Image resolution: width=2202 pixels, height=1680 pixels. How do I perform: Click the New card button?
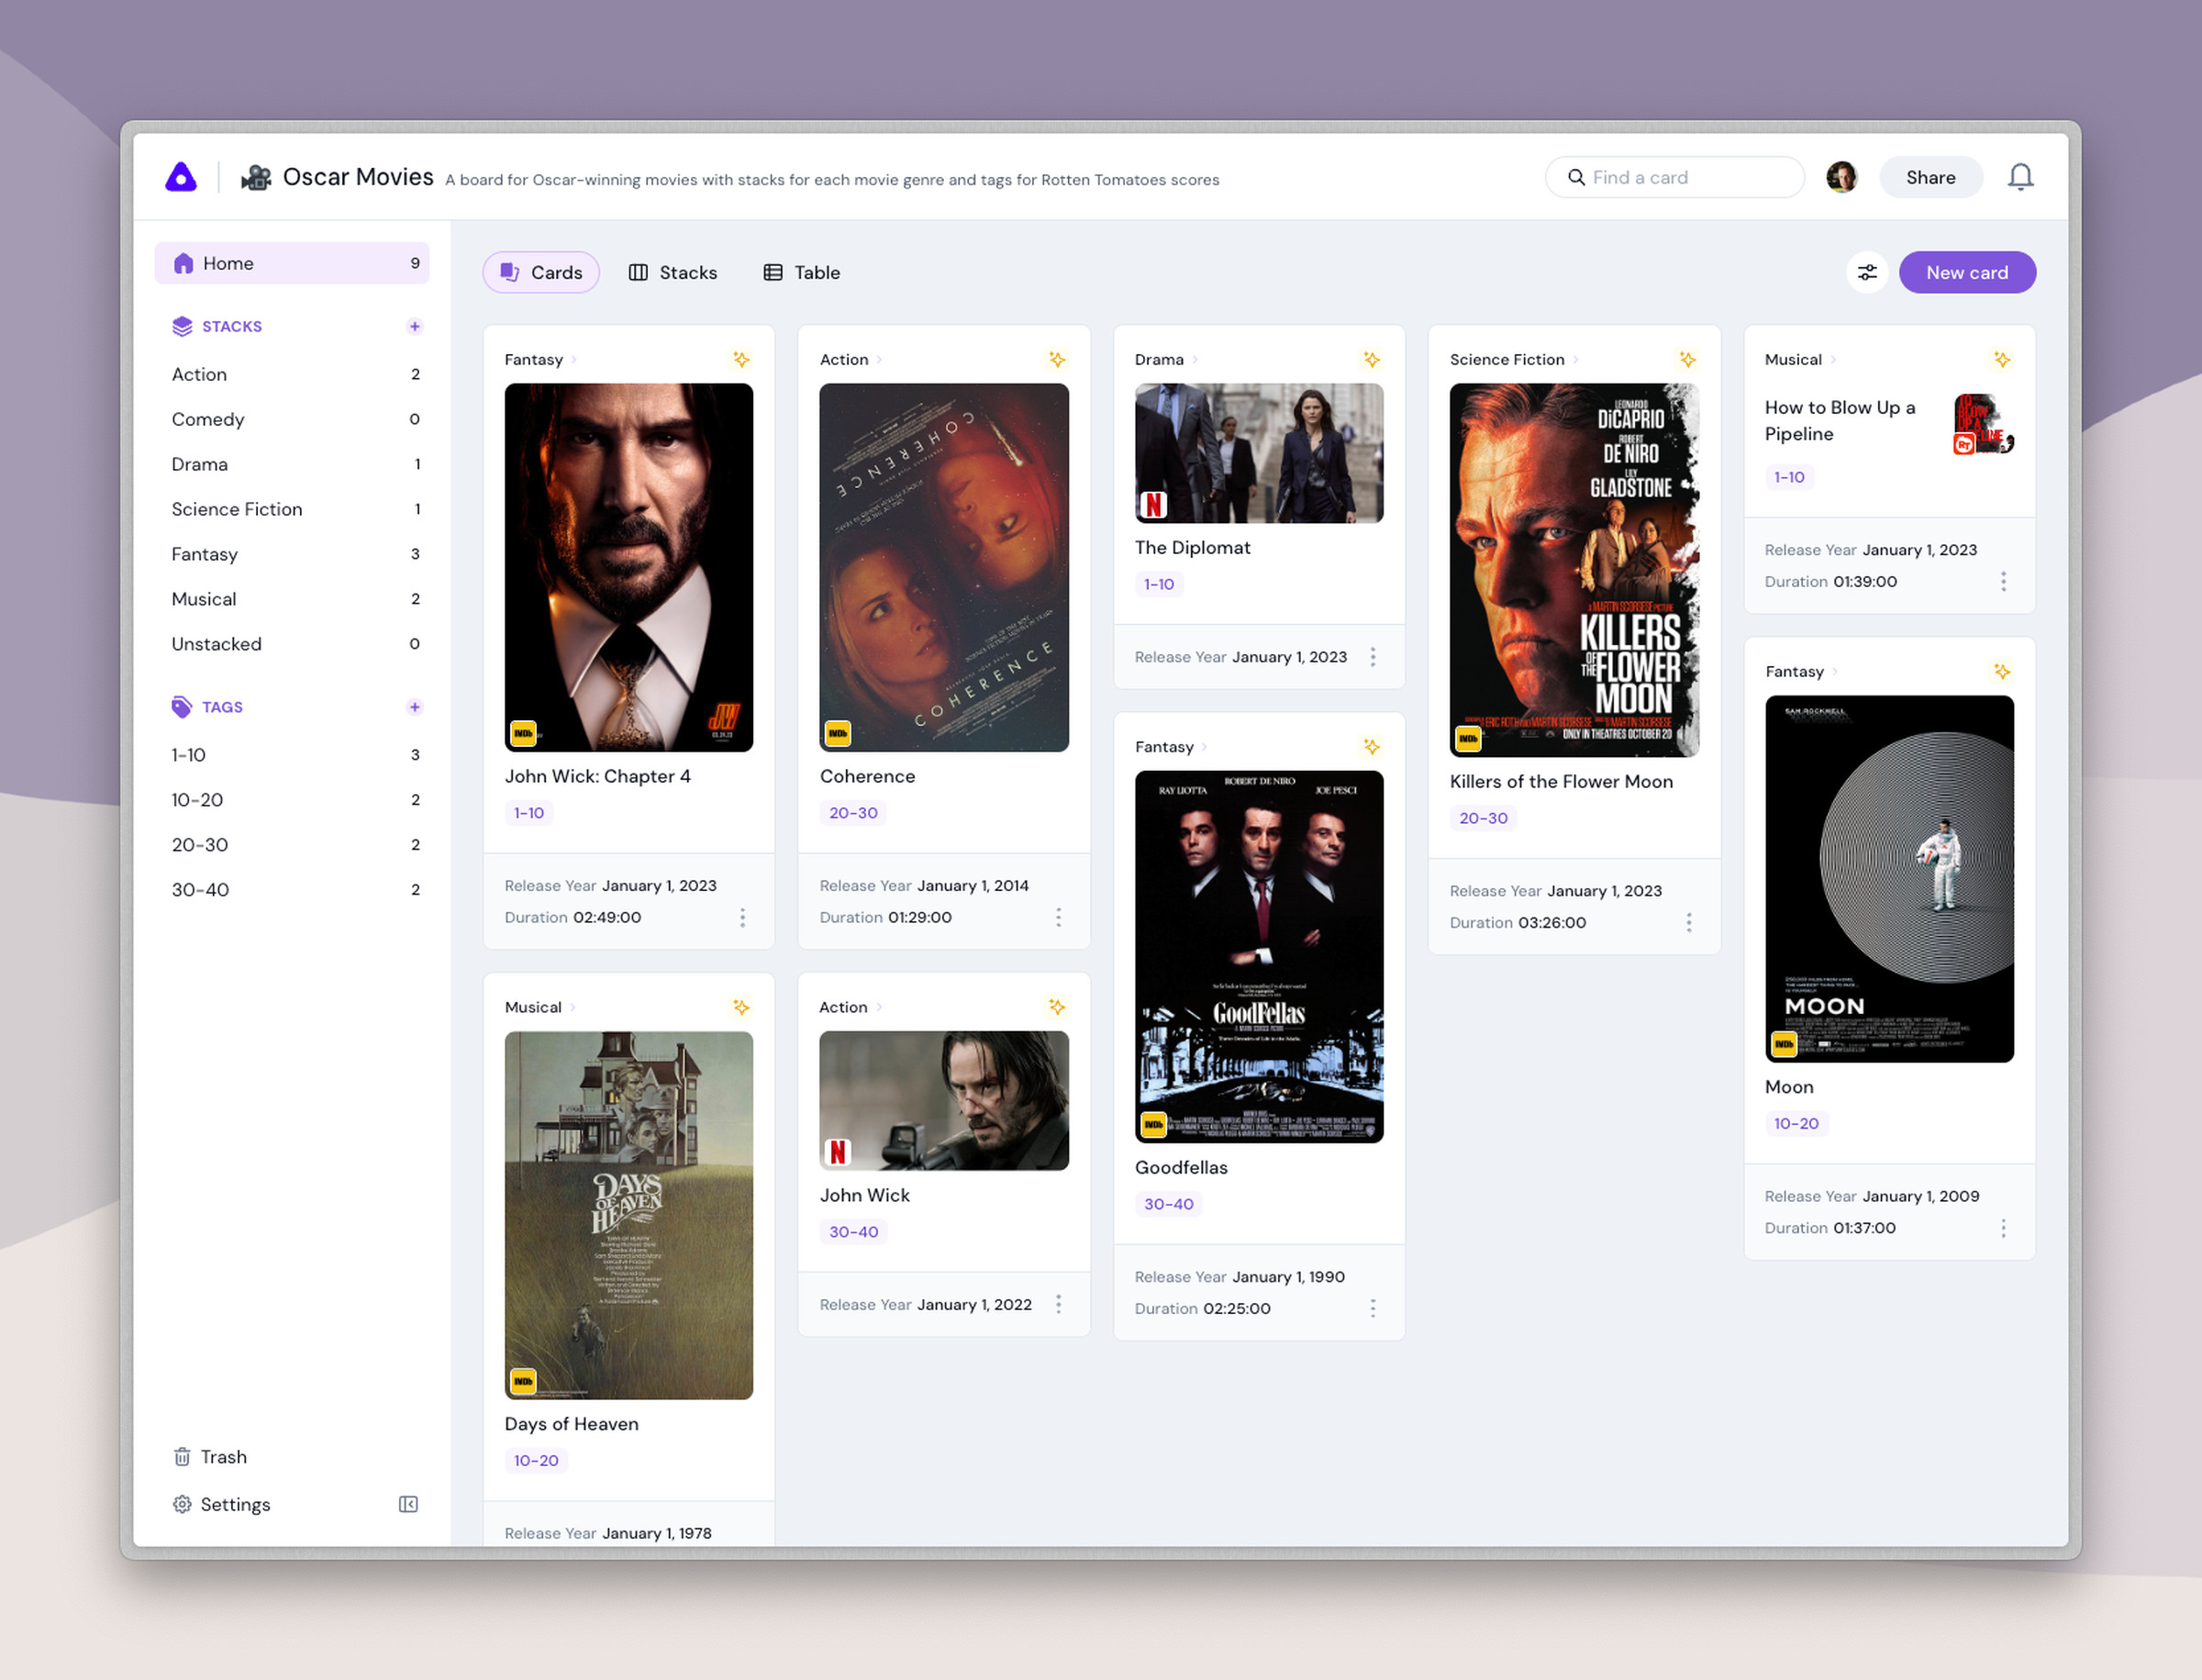pos(1967,272)
